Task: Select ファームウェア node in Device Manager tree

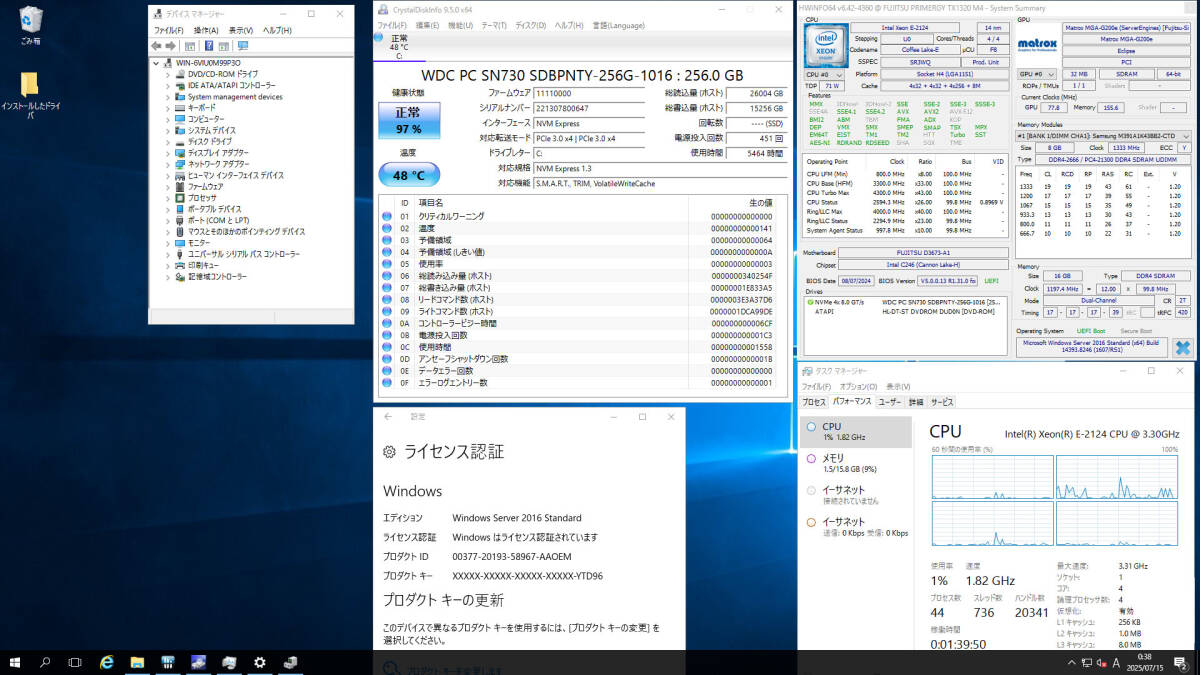Action: tap(205, 187)
